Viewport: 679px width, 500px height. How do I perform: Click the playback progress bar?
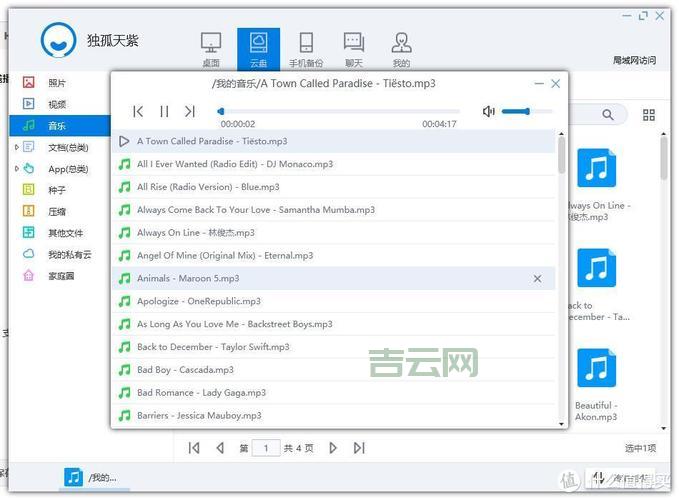pyautogui.click(x=340, y=111)
